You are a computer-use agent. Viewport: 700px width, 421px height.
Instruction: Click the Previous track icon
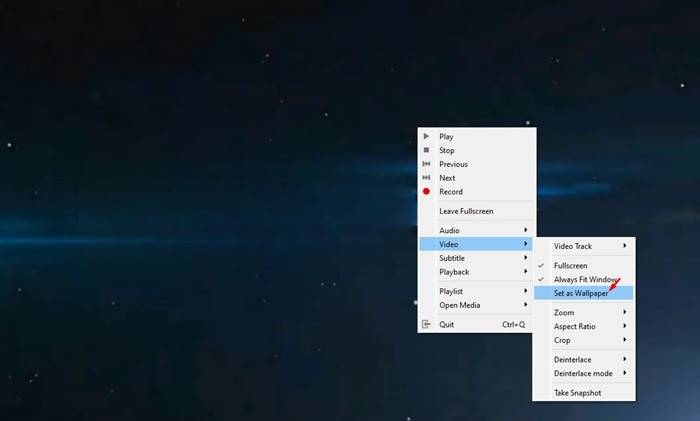[426, 164]
